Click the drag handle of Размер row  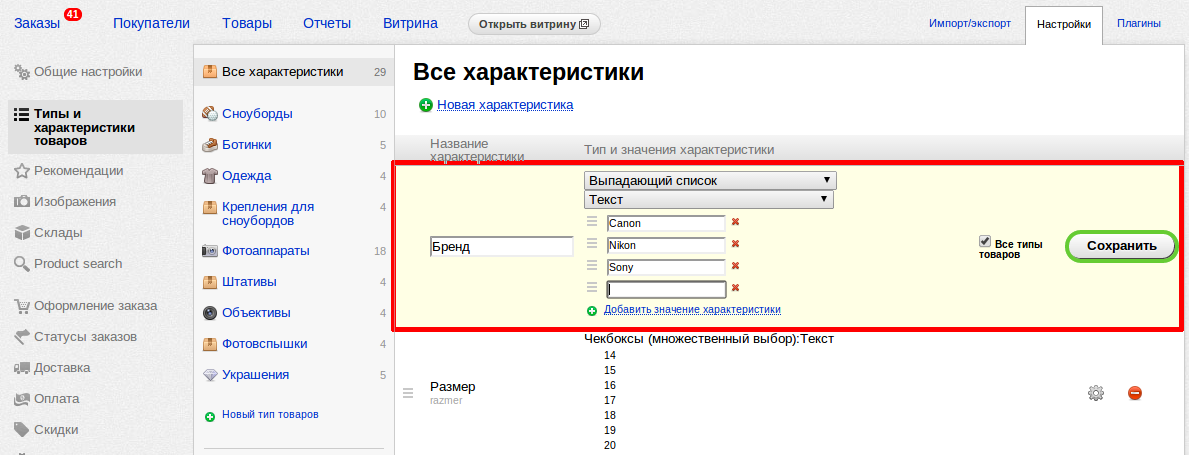(408, 393)
